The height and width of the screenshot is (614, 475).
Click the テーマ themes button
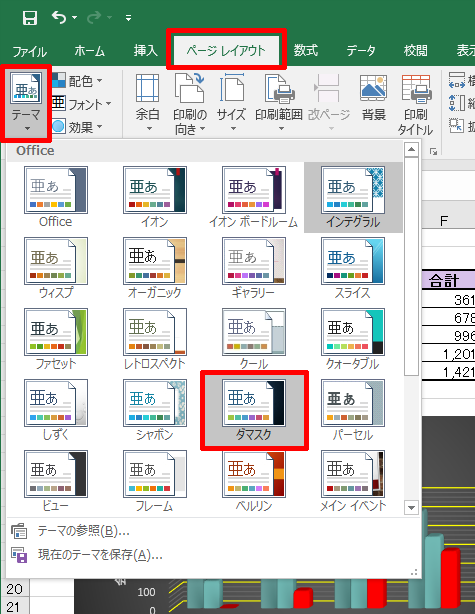coord(26,103)
